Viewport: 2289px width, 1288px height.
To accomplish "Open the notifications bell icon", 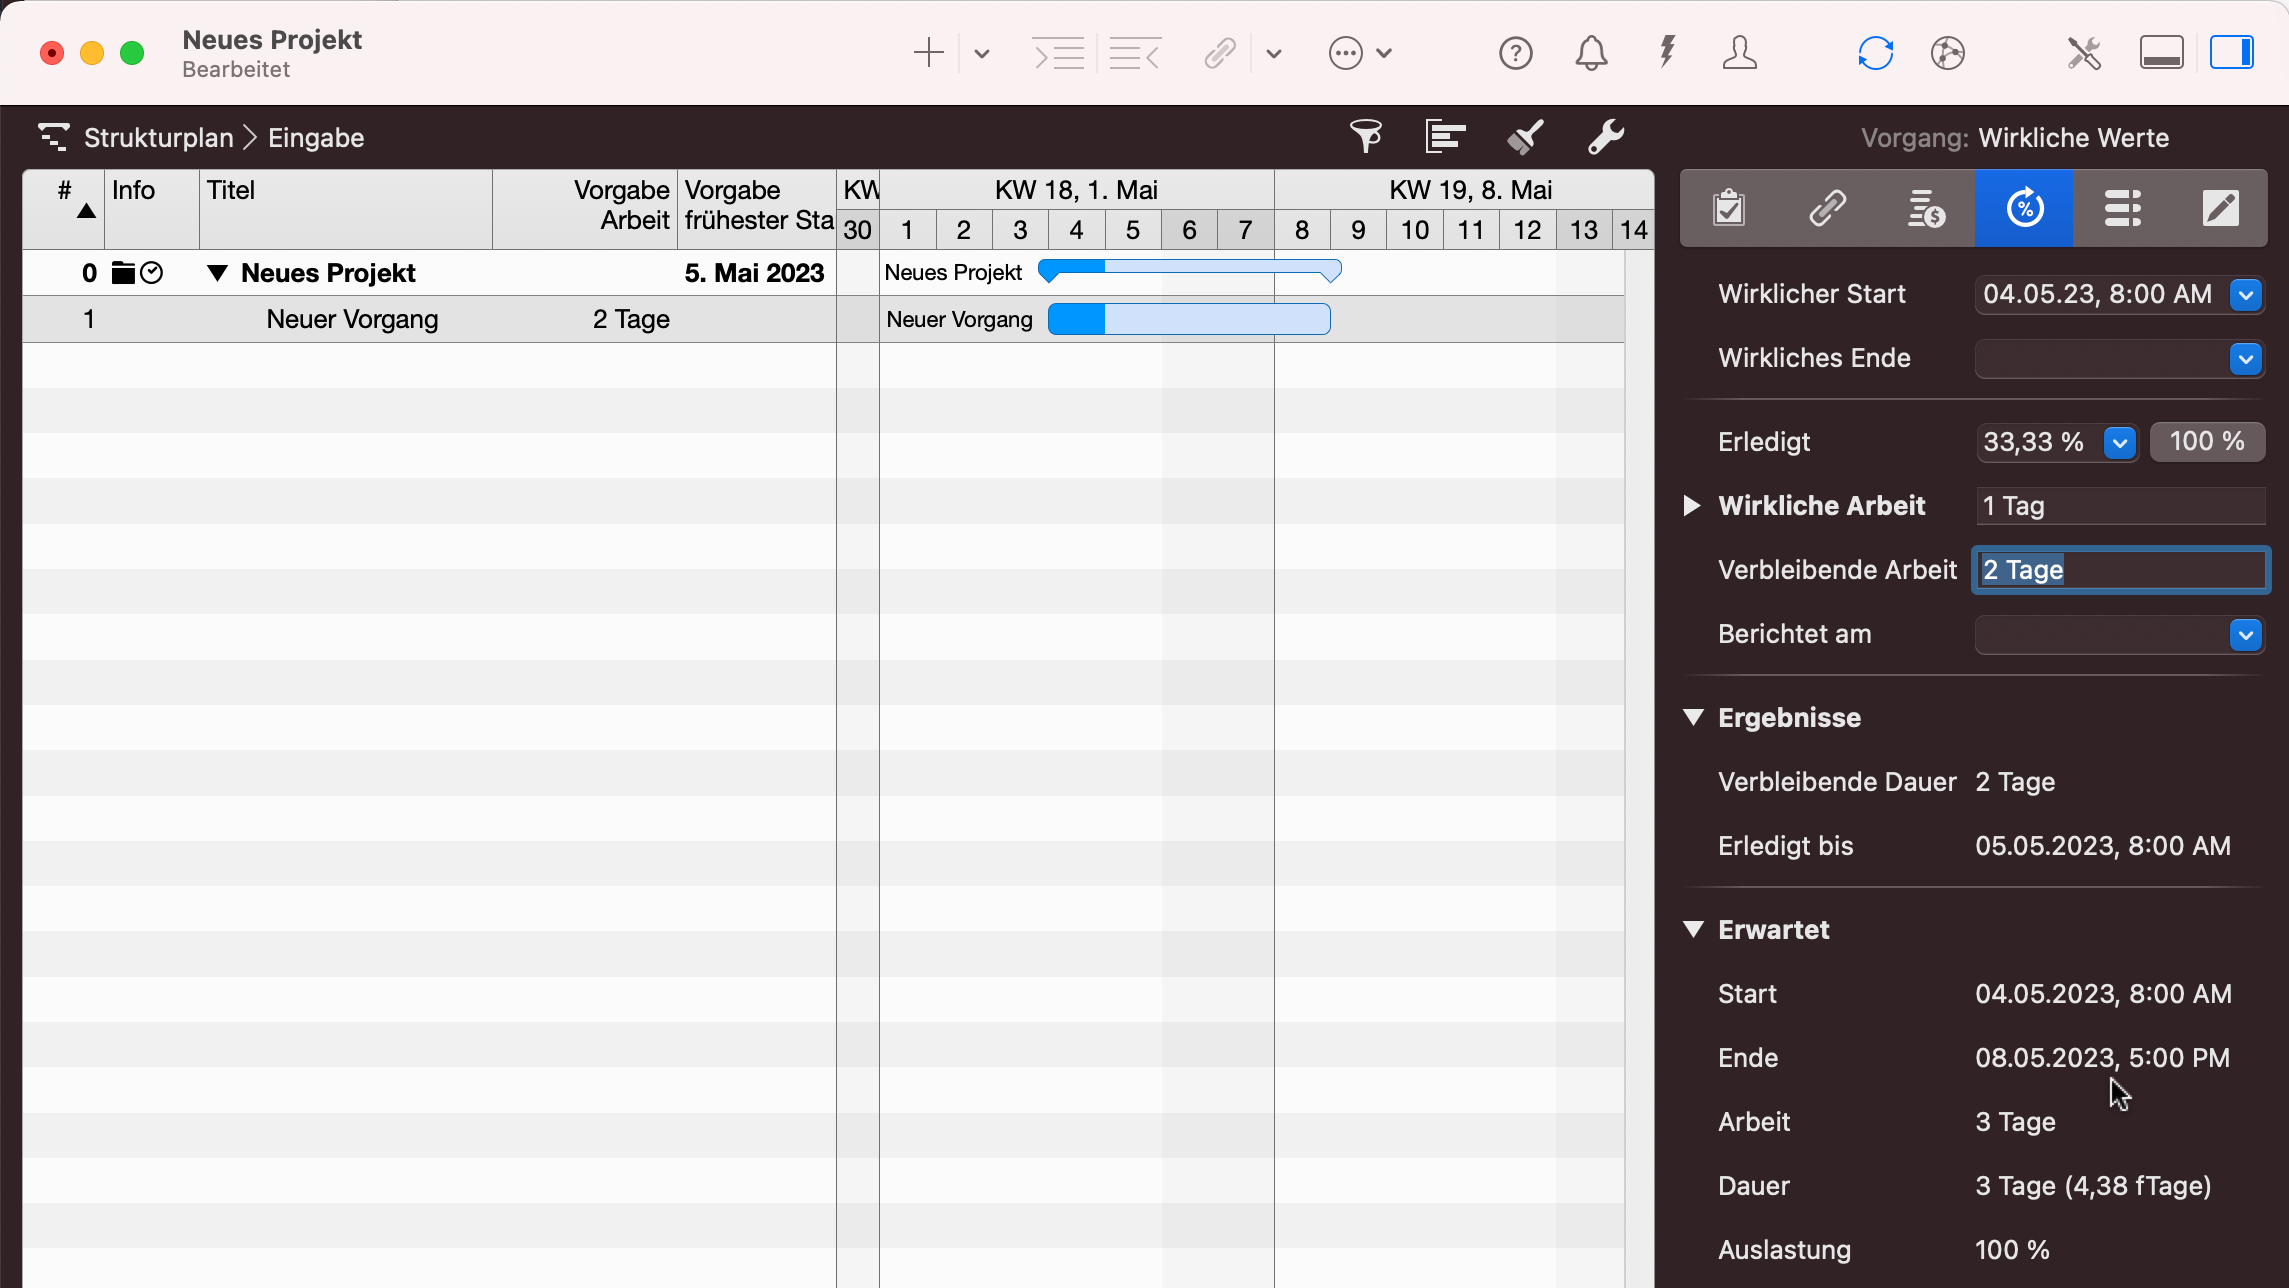I will 1591,53.
